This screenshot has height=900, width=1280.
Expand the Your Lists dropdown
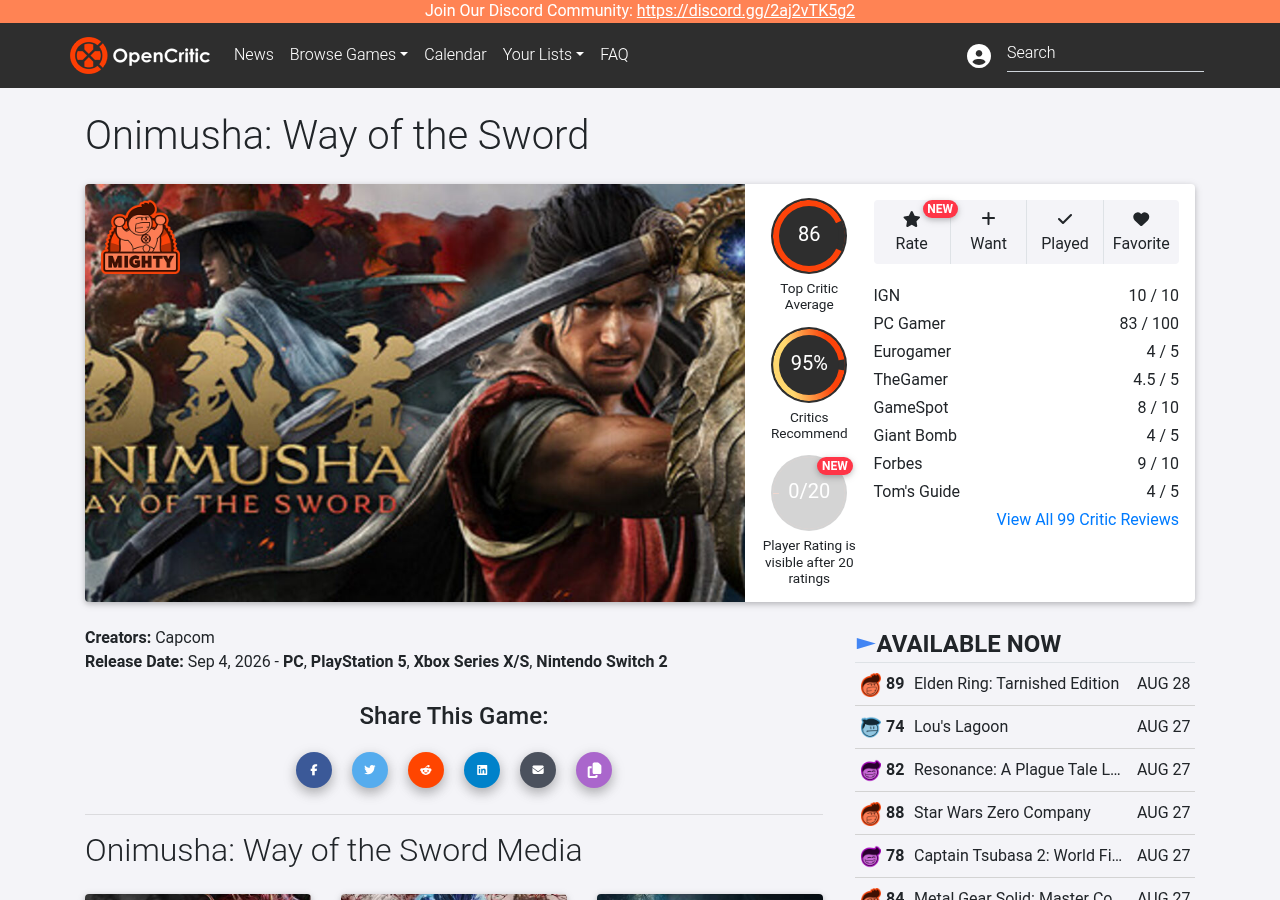543,55
